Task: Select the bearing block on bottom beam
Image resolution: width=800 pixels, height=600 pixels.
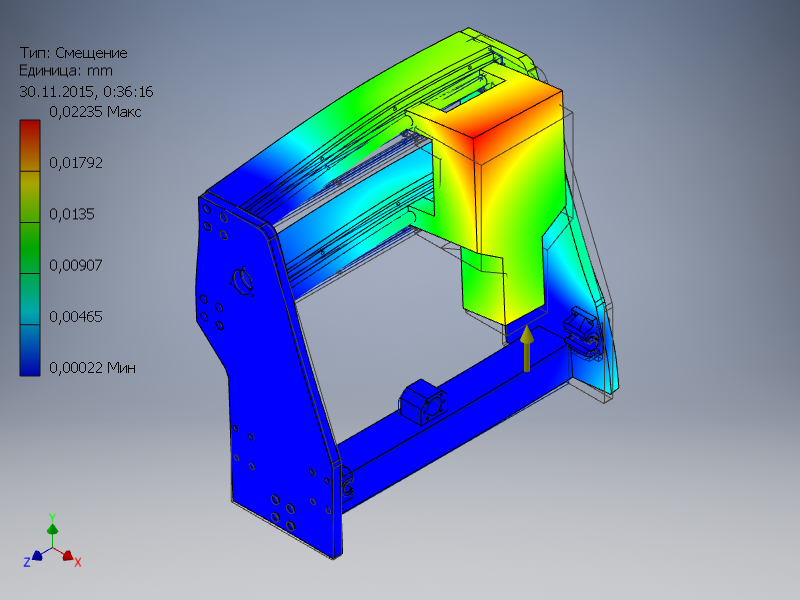Action: 423,402
